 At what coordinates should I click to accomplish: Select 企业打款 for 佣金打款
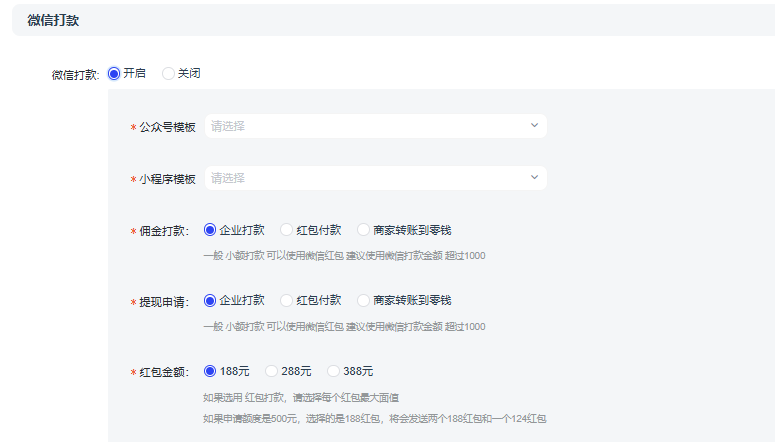pyautogui.click(x=210, y=230)
